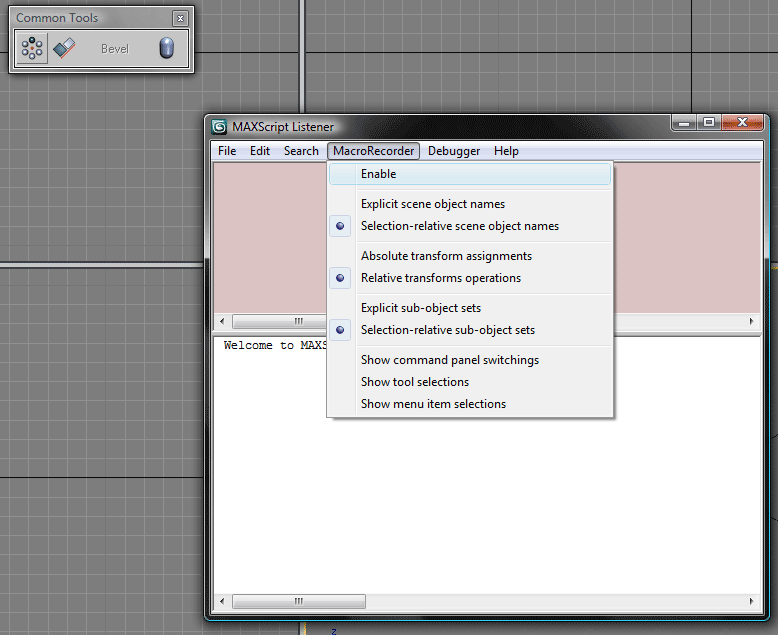
Task: Toggle Show tool selections
Action: (x=470, y=382)
